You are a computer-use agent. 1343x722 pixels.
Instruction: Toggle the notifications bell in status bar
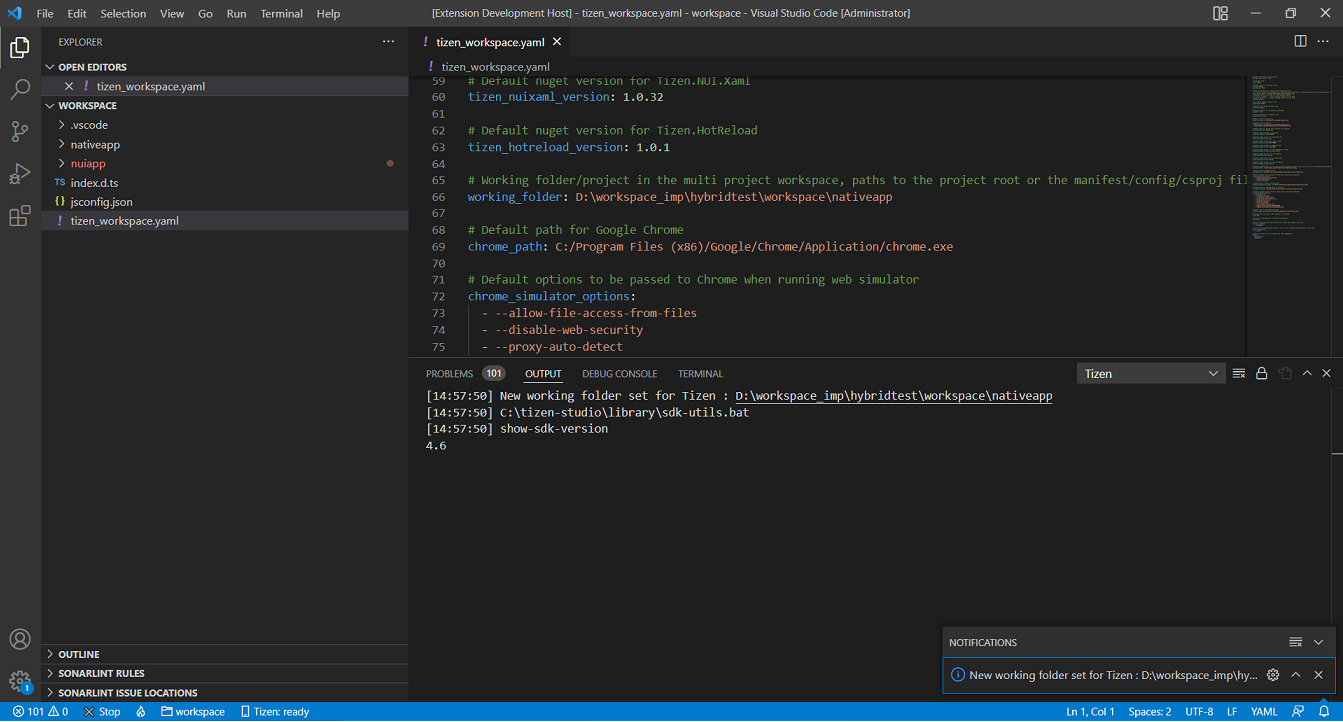1324,712
